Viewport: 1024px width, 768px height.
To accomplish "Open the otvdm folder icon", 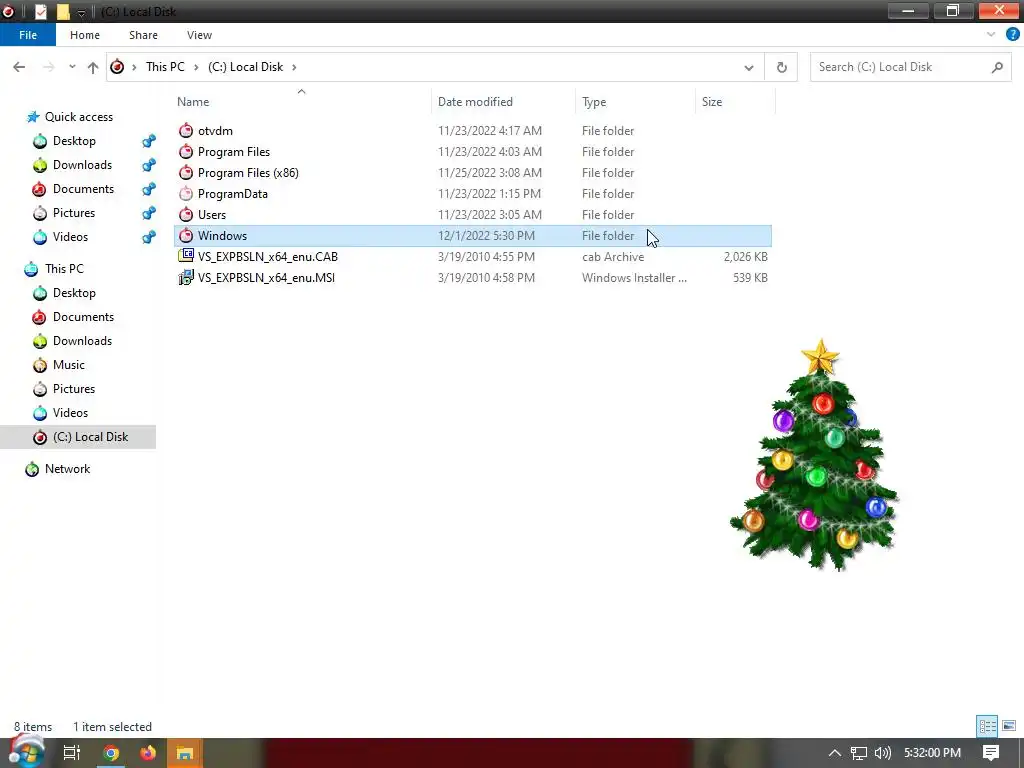I will pos(186,131).
